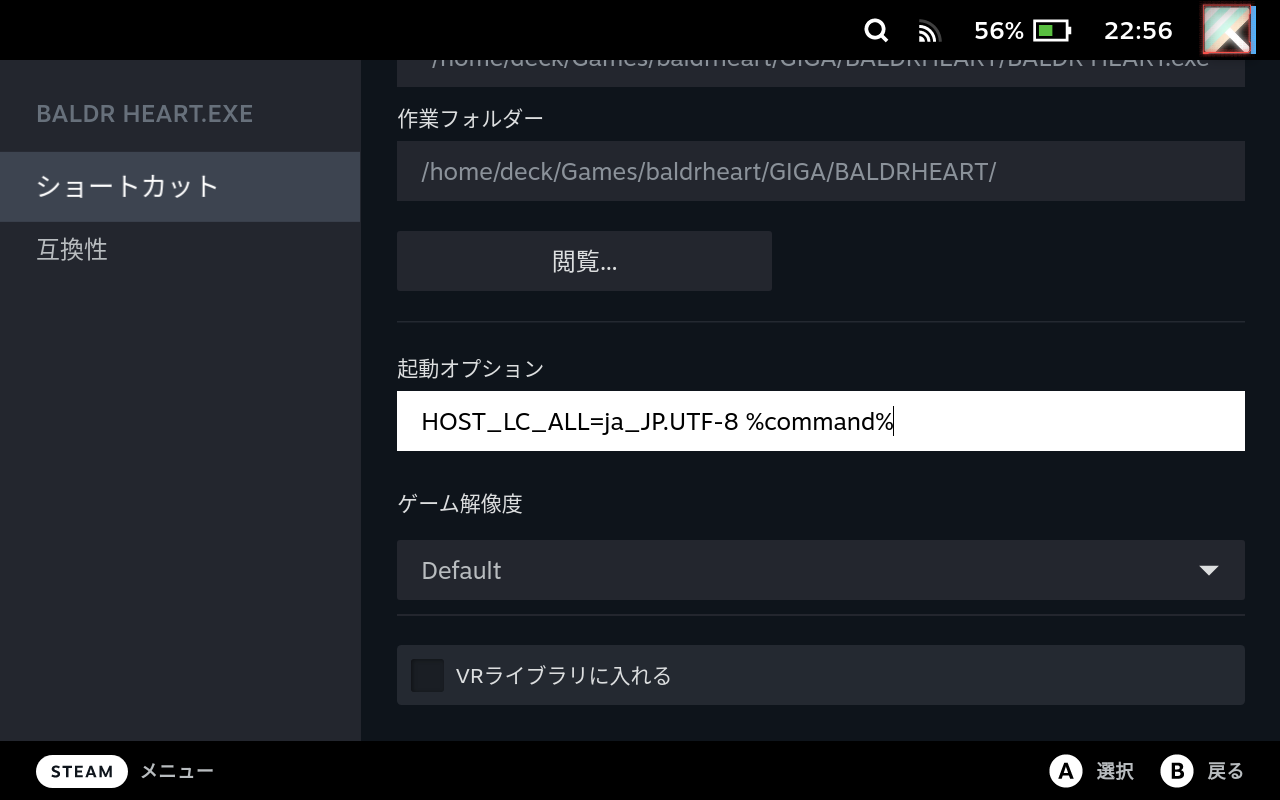Click the B 戻る back button
Viewport: 1280px width, 800px height.
pos(1202,771)
